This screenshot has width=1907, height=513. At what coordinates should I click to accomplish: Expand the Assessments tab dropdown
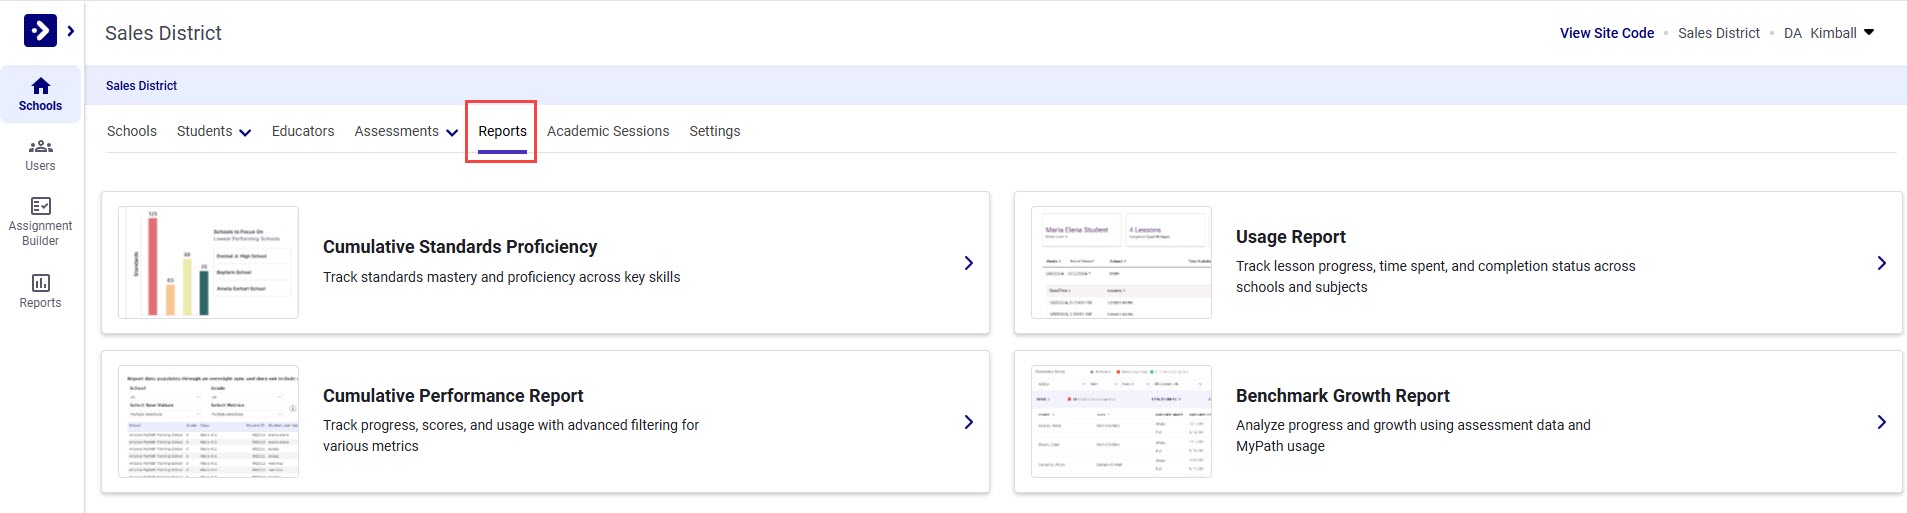tap(452, 132)
